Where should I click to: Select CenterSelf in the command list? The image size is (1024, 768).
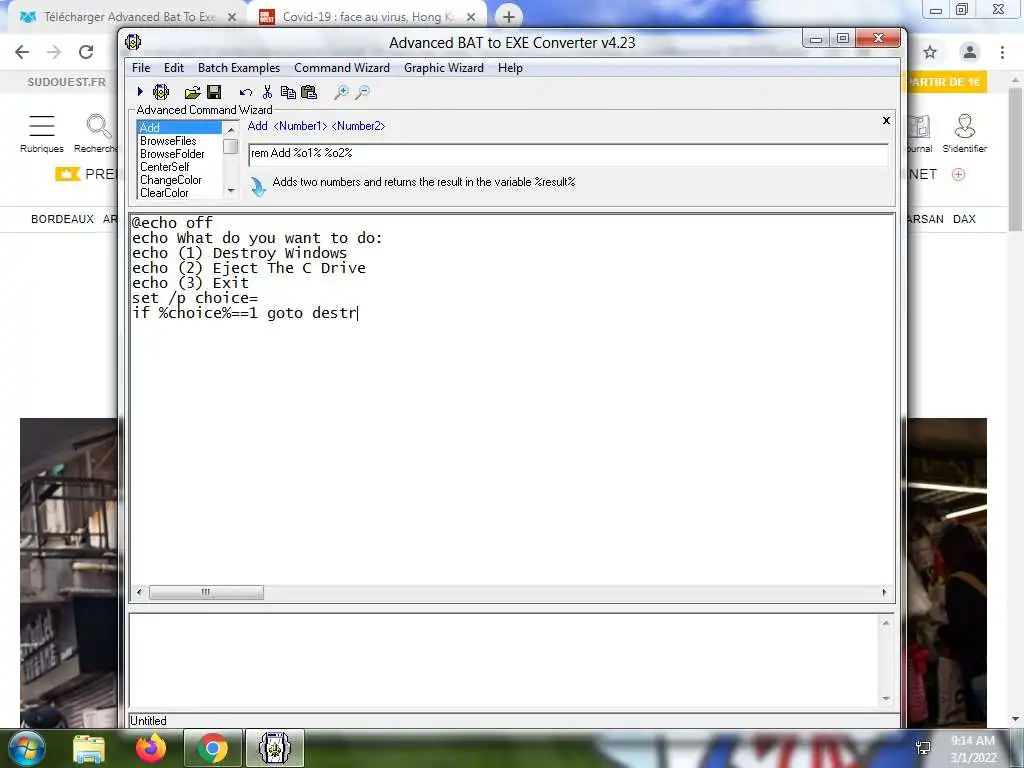[180, 167]
